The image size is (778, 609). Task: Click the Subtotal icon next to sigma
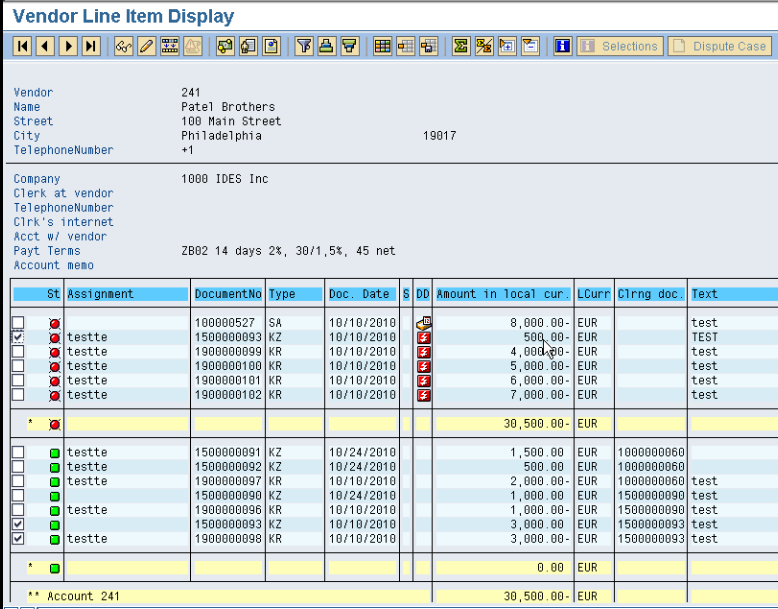[484, 46]
